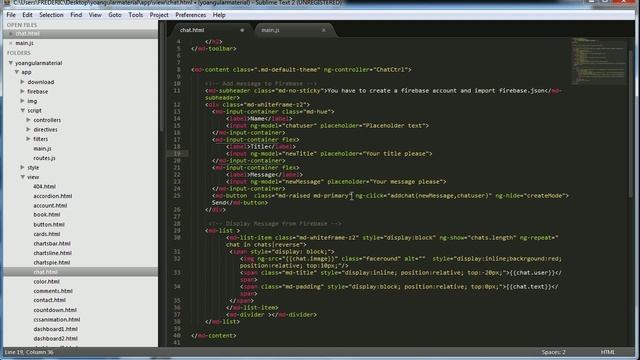The height and width of the screenshot is (360, 640).
Task: Open chartsline.html in sidebar
Action: [52, 253]
